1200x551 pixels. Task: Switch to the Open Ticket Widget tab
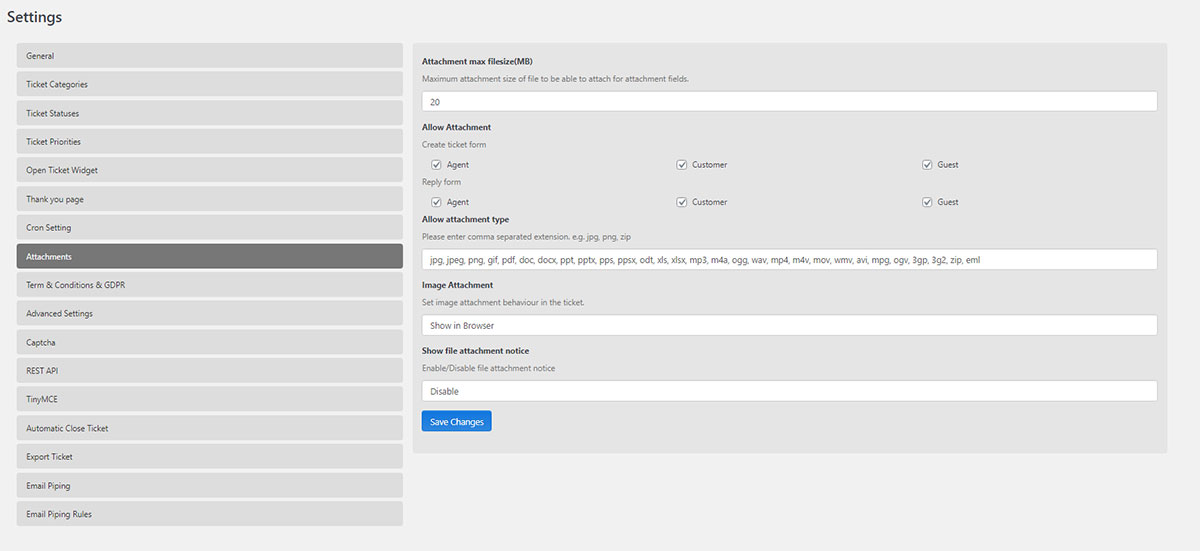pyautogui.click(x=209, y=170)
